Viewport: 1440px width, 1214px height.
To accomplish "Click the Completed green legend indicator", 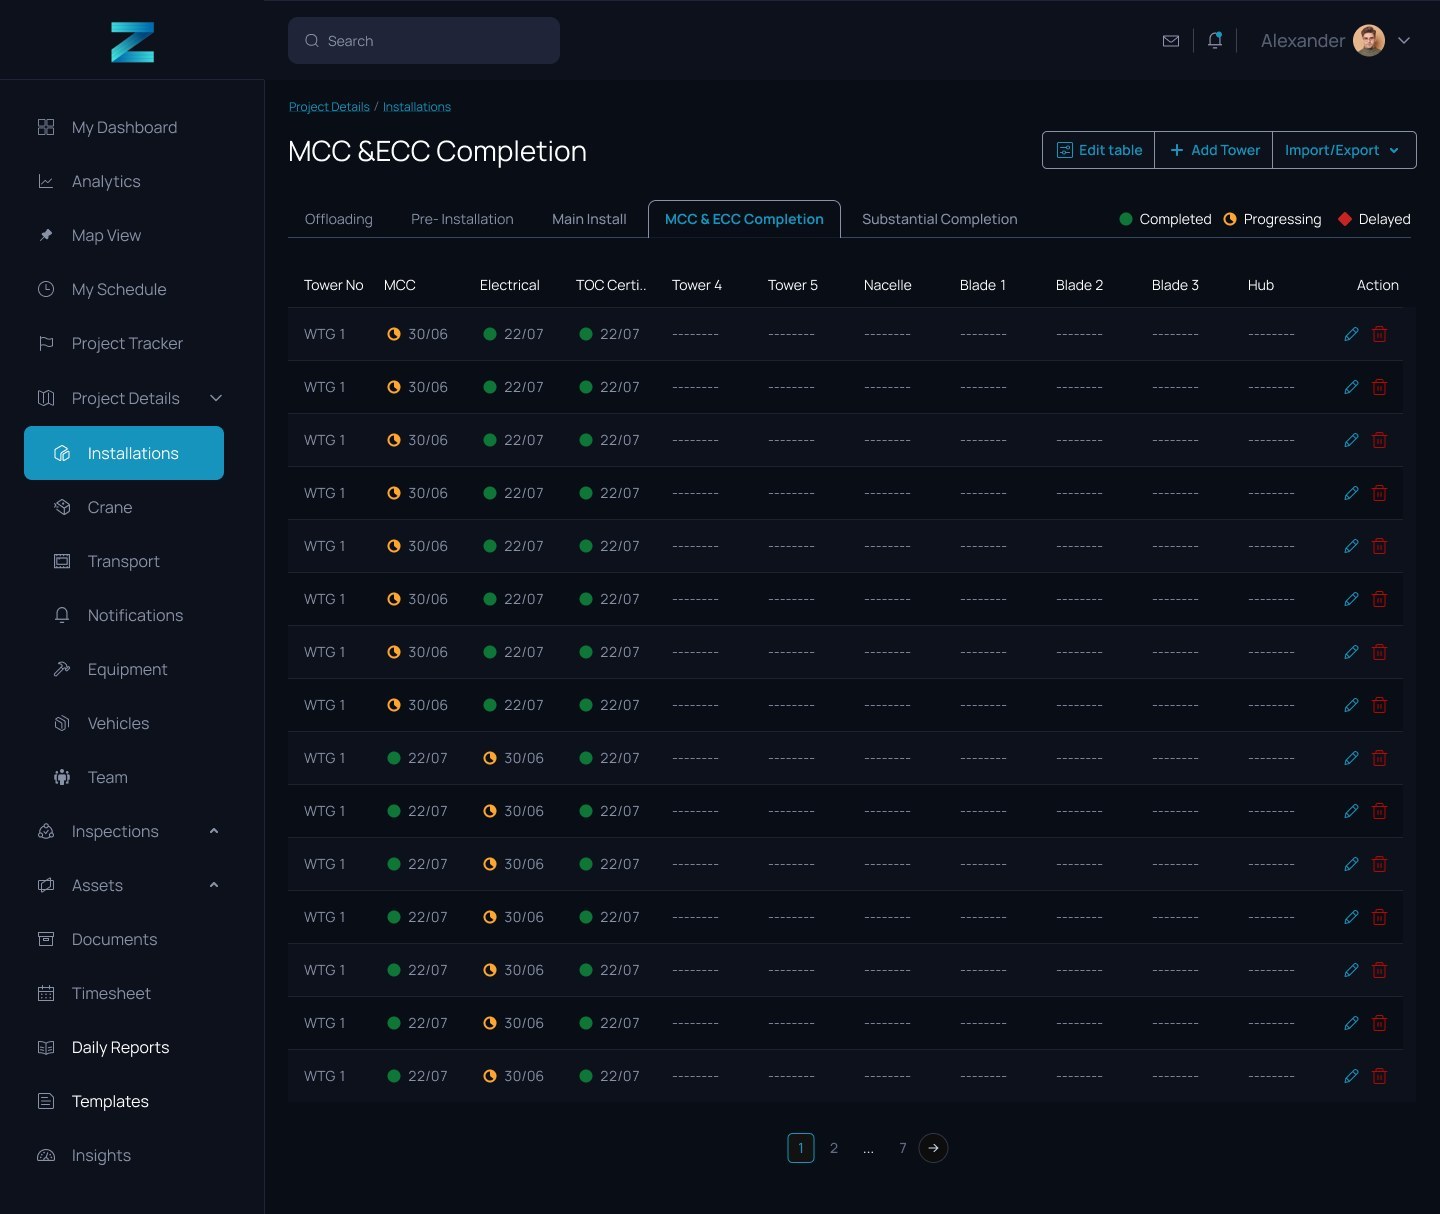I will (x=1126, y=219).
